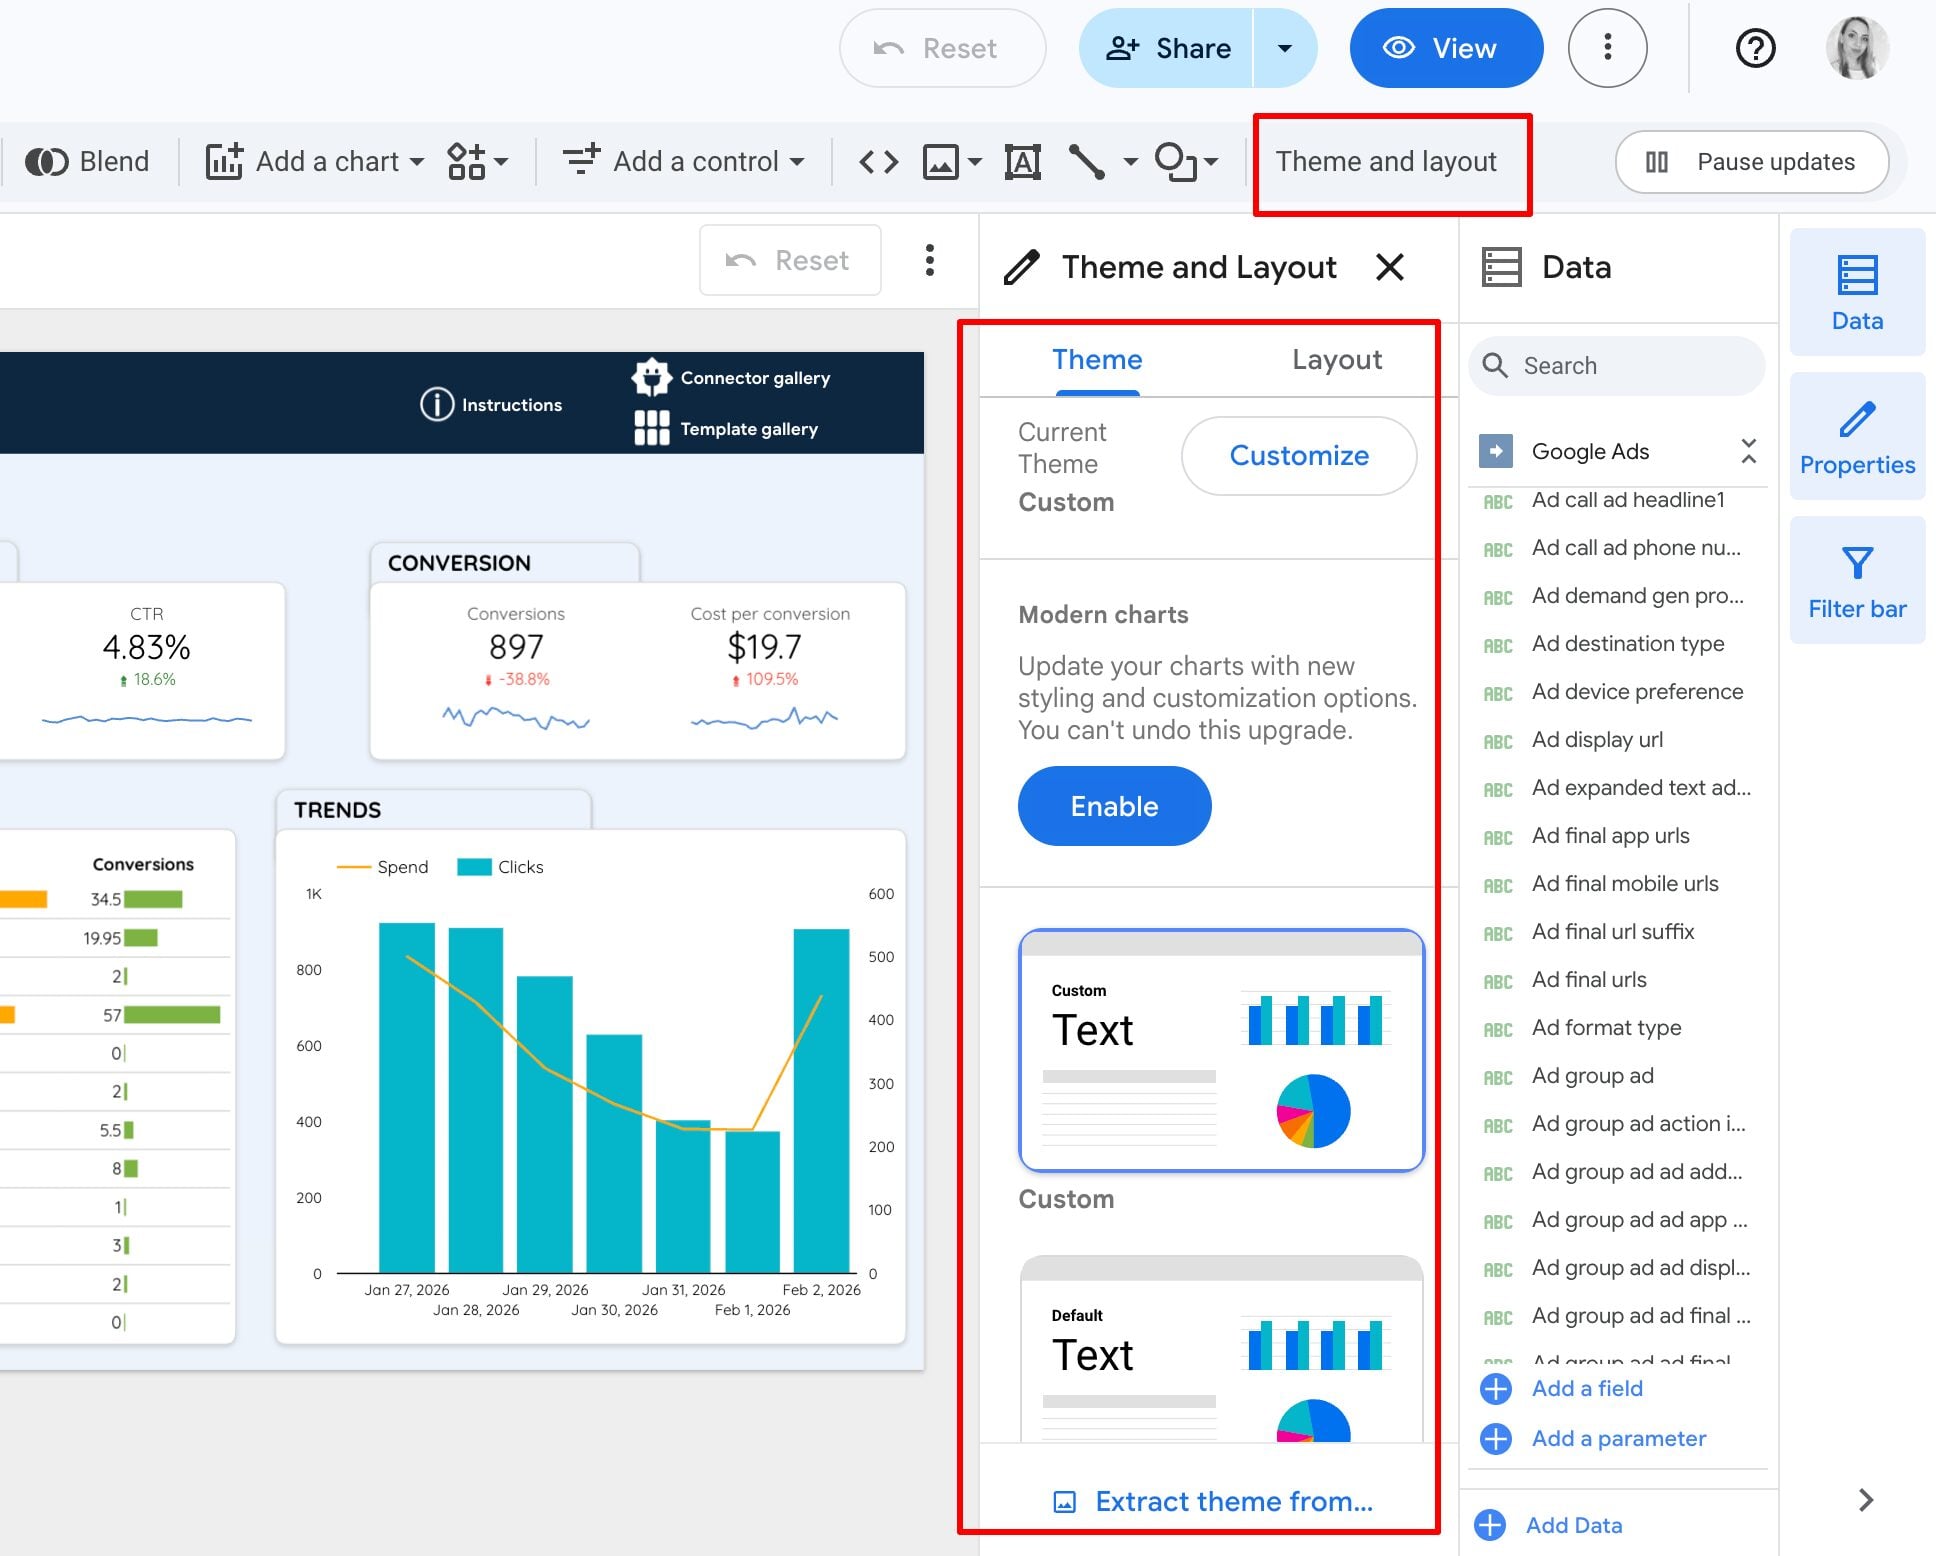Click the Blend data icon
This screenshot has width=1936, height=1556.
click(46, 162)
